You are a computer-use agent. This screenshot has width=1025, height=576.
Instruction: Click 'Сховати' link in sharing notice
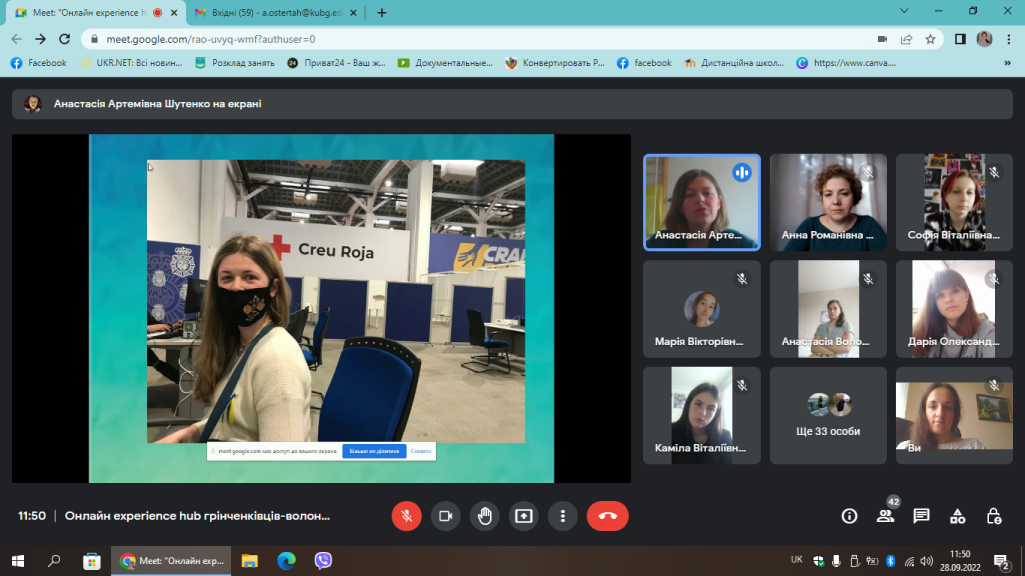coord(420,451)
